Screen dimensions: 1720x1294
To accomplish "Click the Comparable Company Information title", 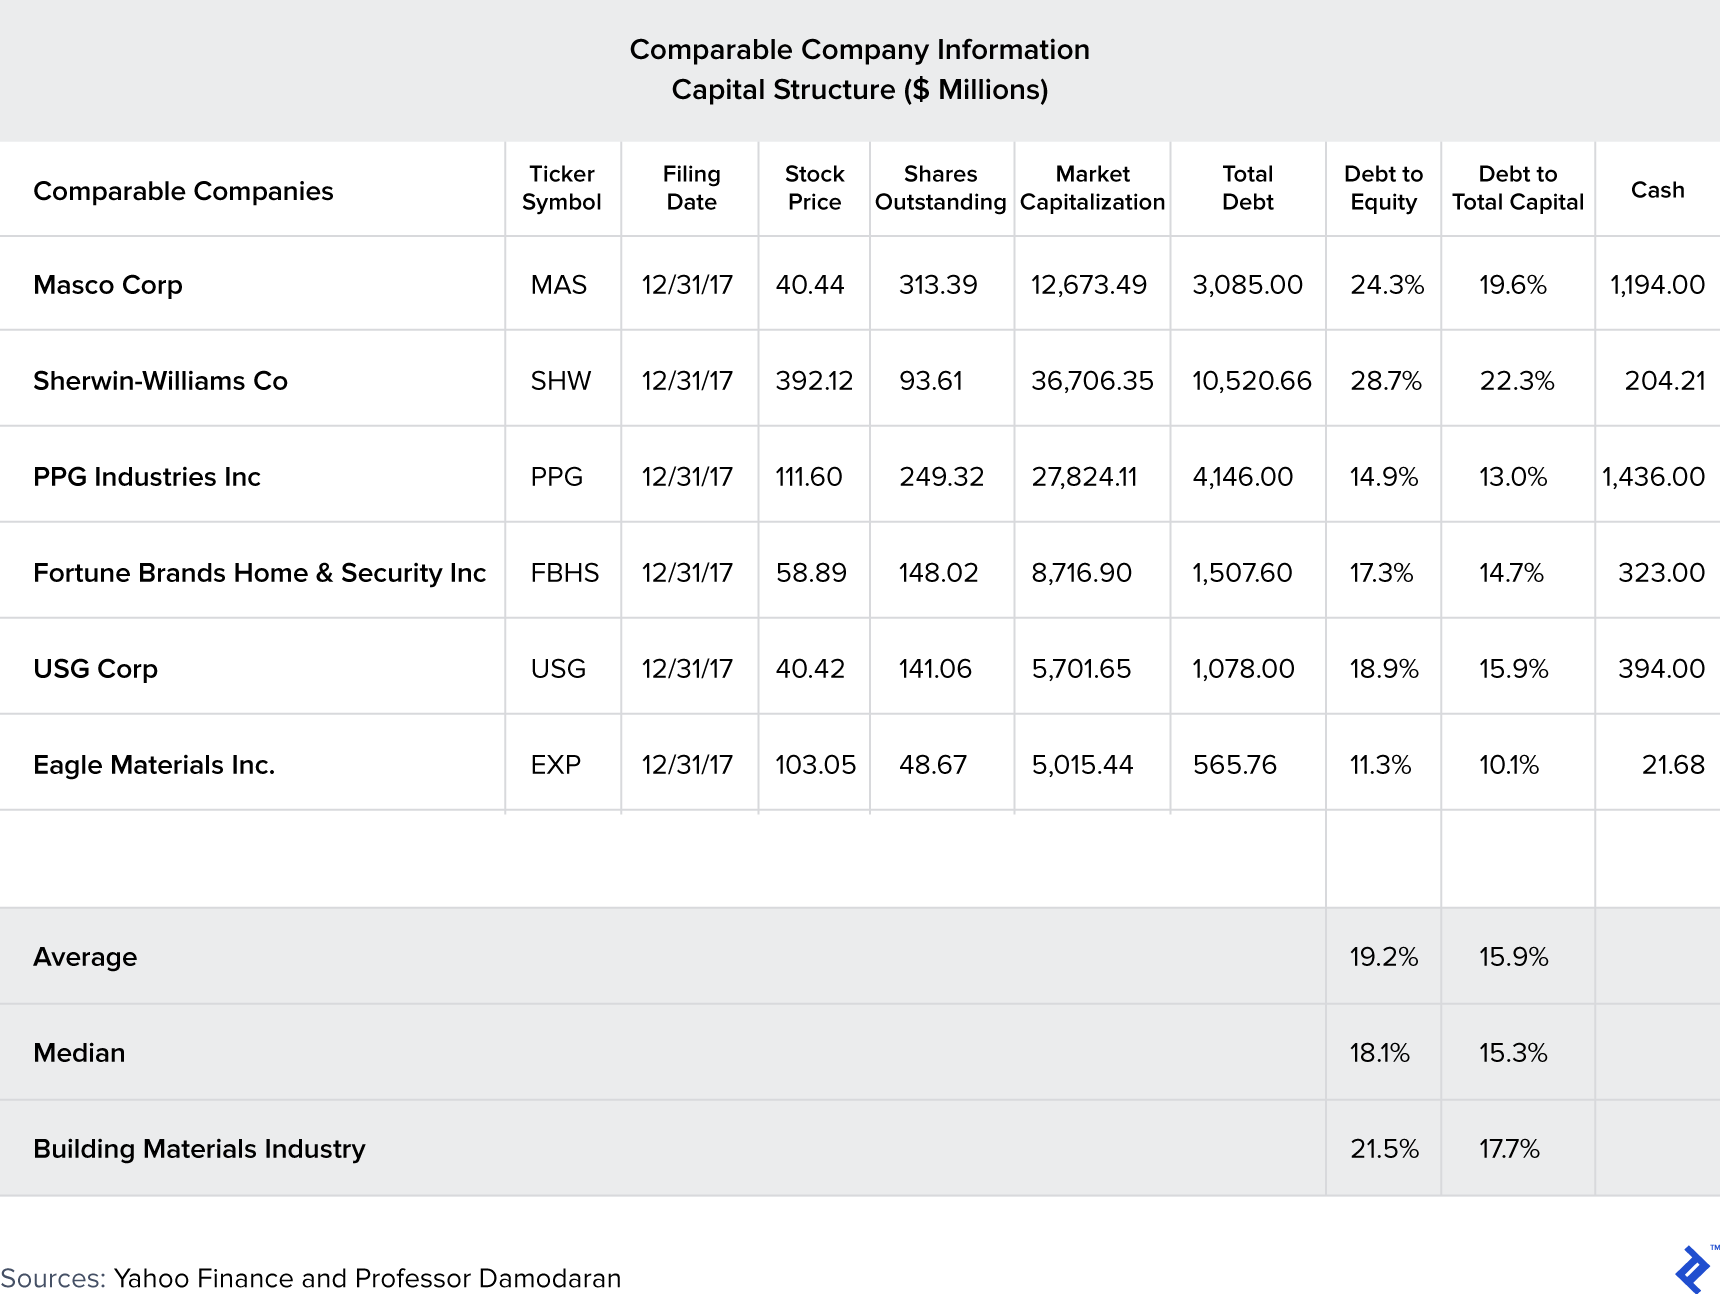I will click(x=859, y=50).
